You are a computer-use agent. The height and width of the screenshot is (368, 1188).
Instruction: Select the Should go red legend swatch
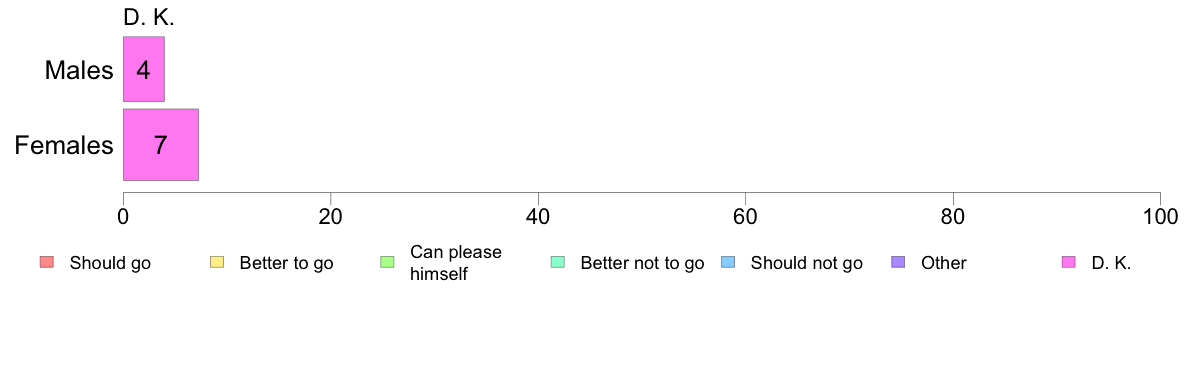coord(46,263)
